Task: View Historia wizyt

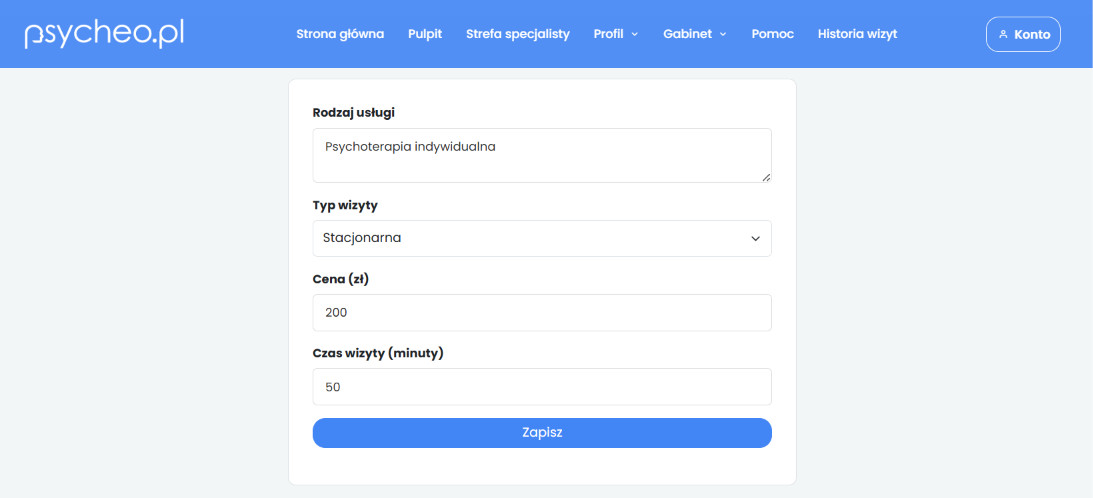Action: coord(857,34)
